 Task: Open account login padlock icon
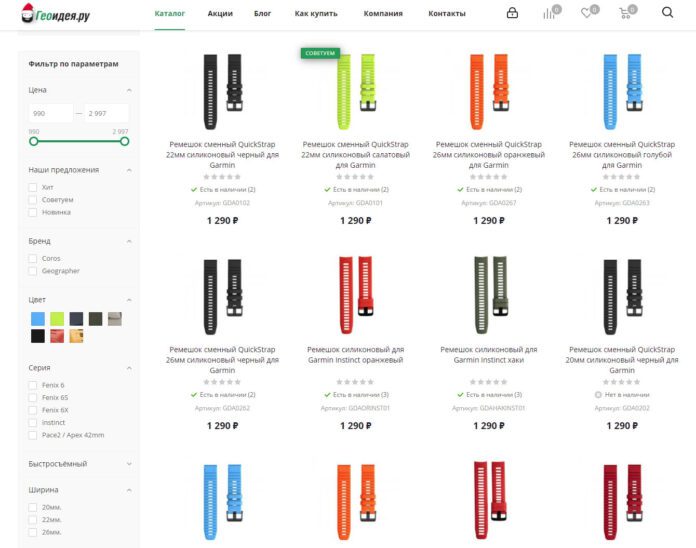(512, 13)
